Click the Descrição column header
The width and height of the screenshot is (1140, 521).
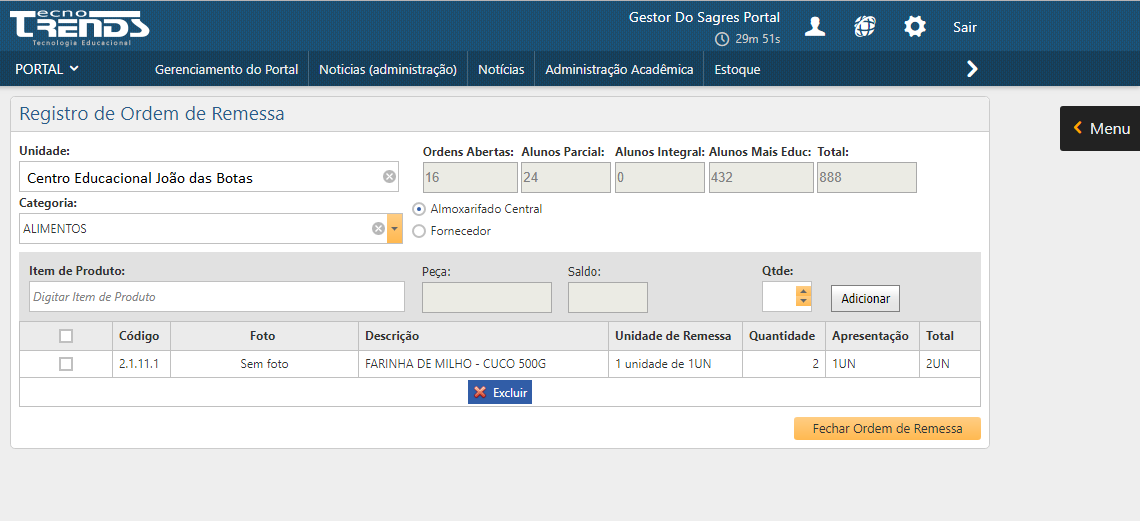483,336
